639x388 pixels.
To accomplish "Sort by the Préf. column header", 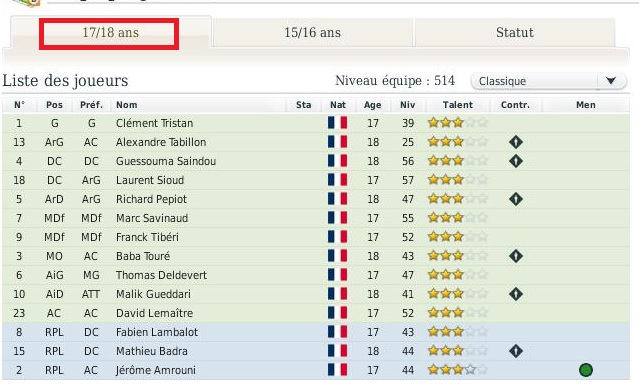I will tap(91, 105).
